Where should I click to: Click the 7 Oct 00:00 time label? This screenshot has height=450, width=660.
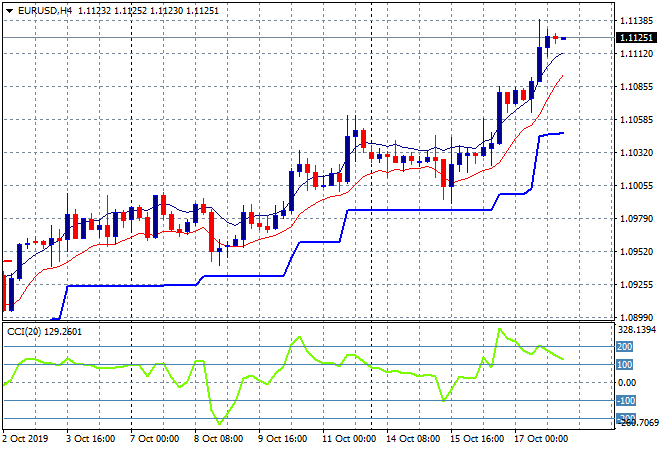click(x=154, y=439)
